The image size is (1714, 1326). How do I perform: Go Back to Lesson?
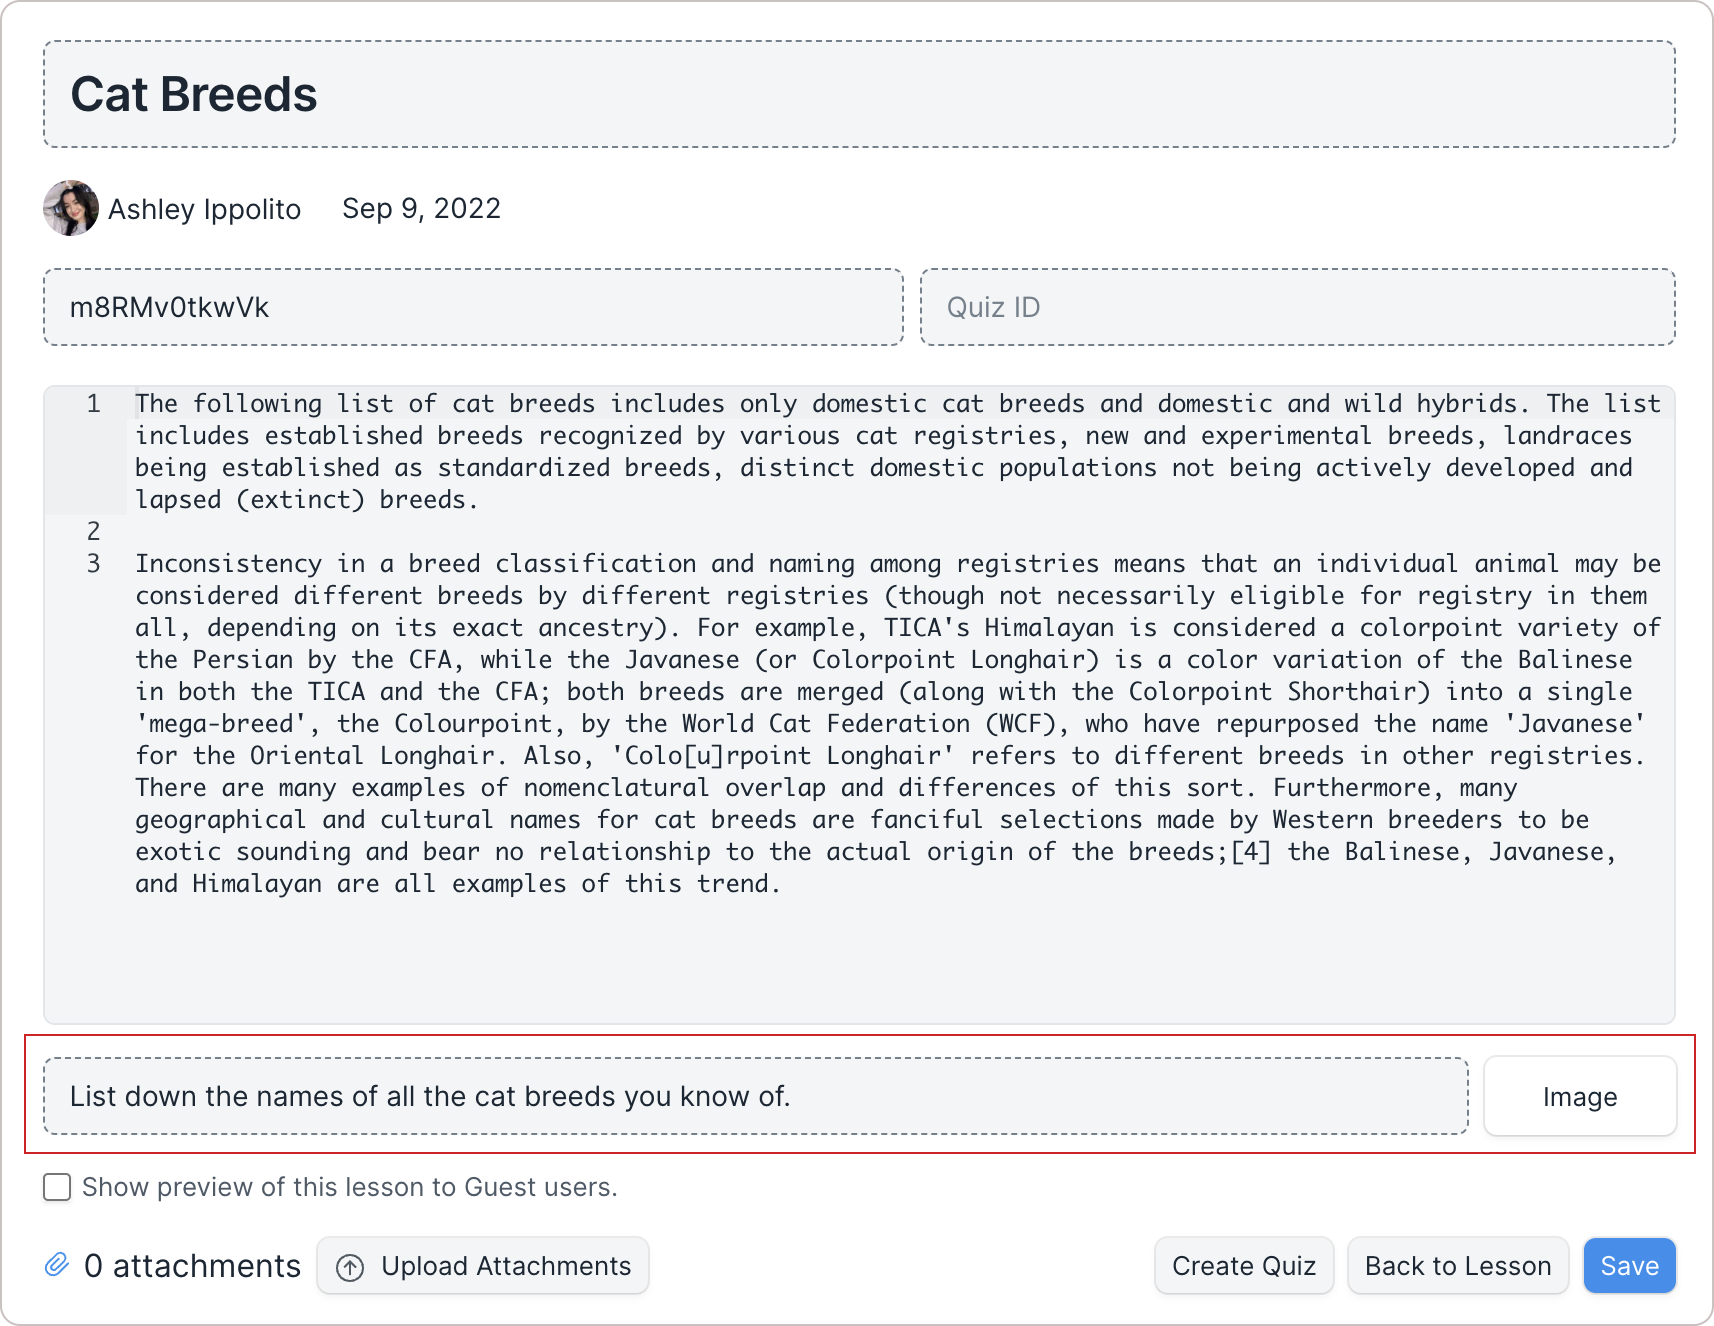[x=1458, y=1266]
